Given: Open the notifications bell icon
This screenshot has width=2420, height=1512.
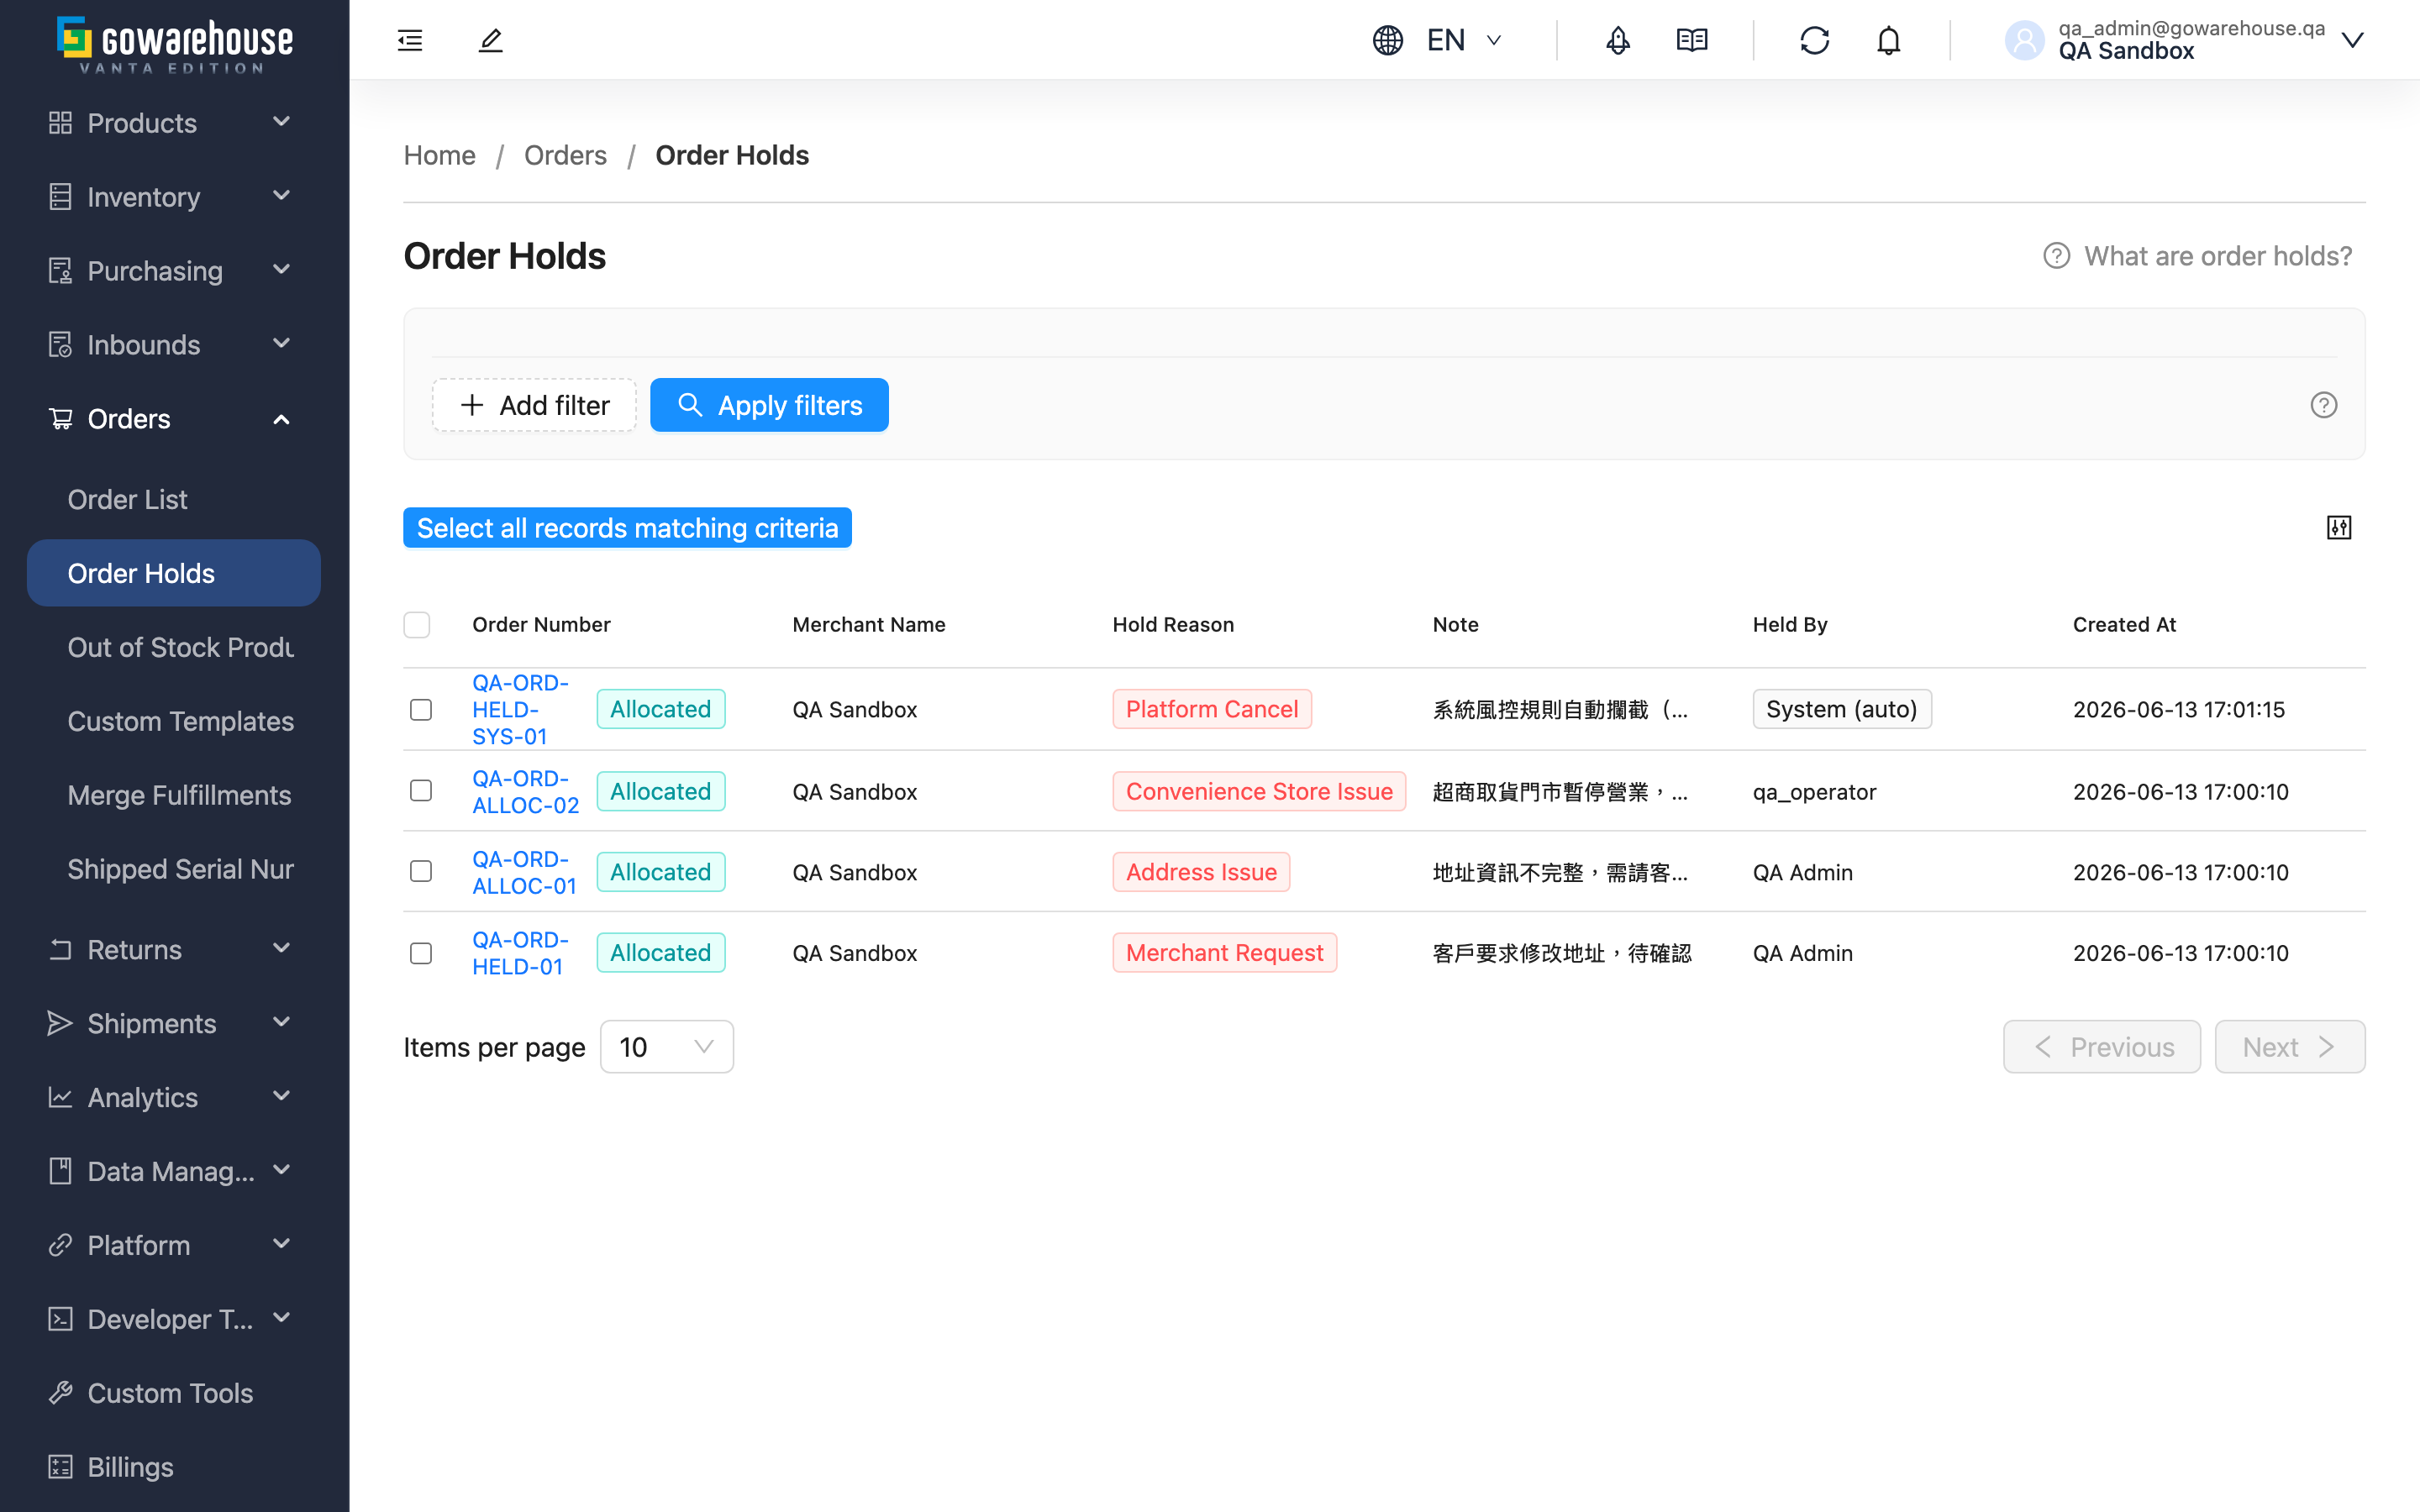Looking at the screenshot, I should pos(1888,40).
